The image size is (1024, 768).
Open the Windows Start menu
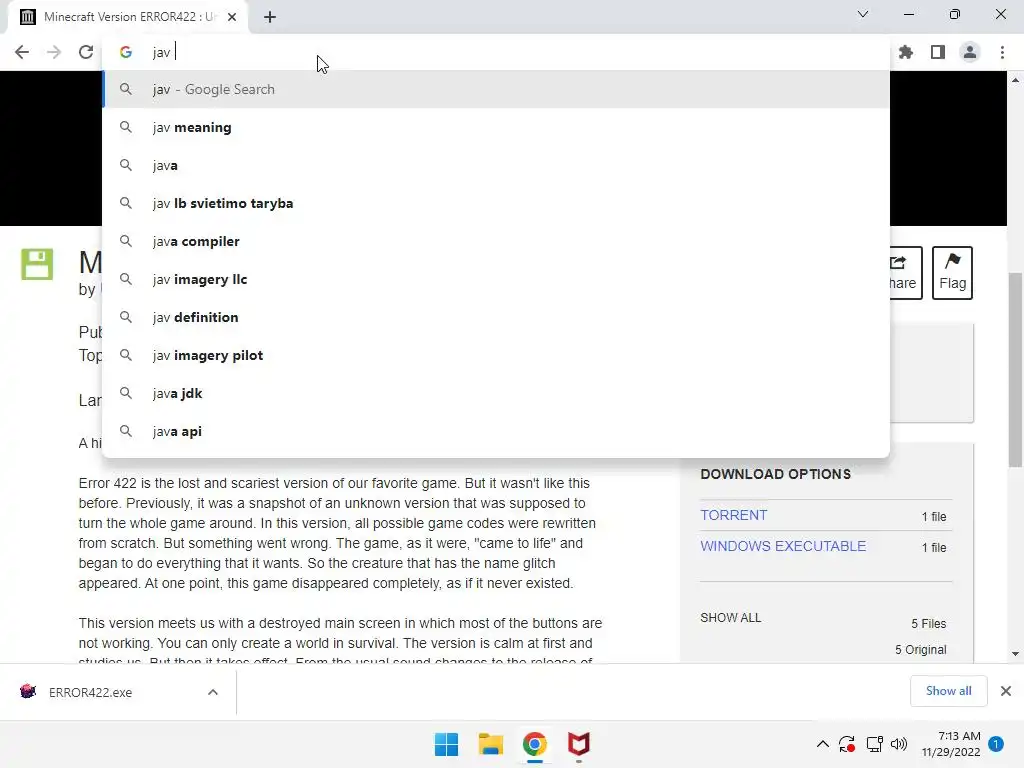click(x=447, y=744)
